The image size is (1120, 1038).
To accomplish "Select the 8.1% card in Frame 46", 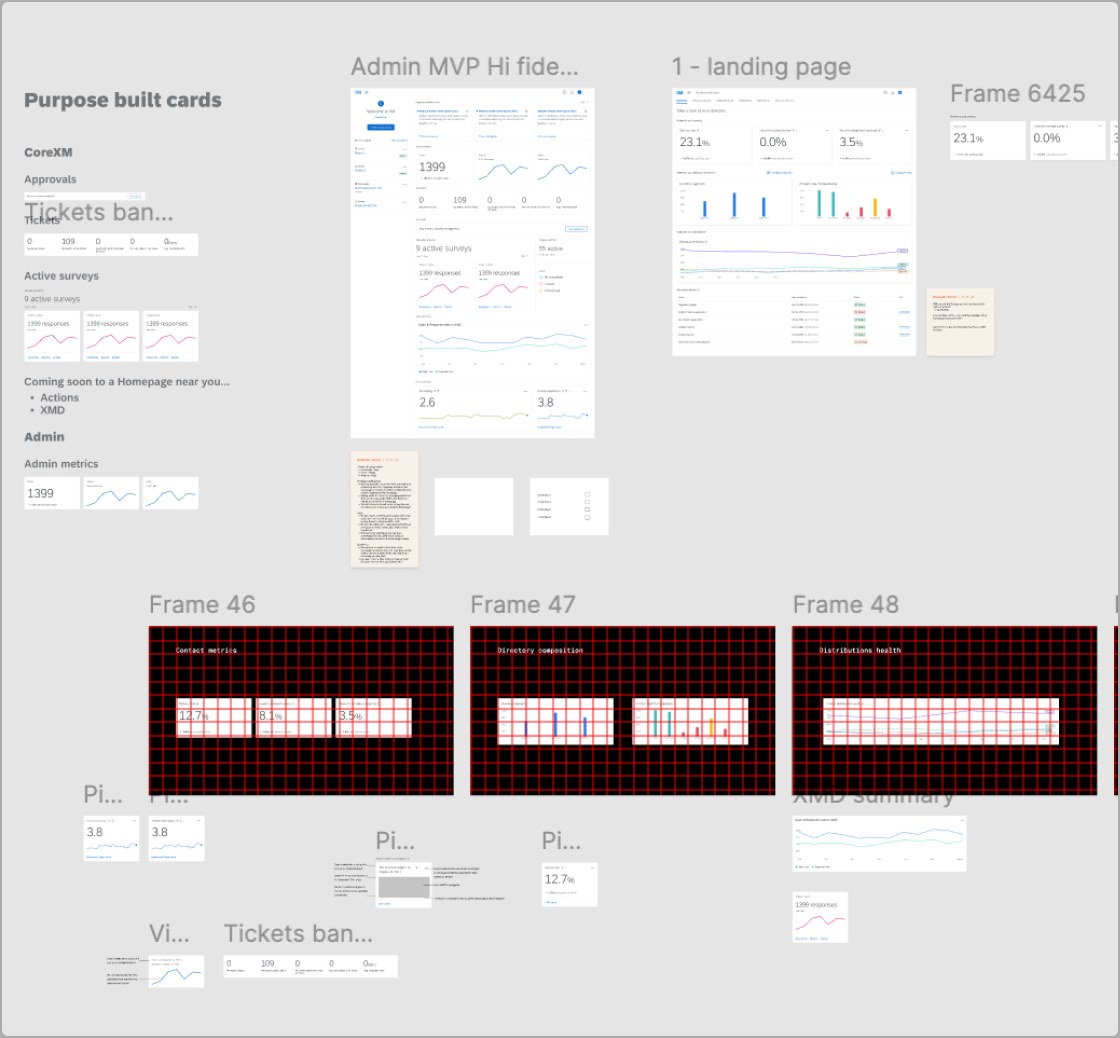I will (294, 718).
